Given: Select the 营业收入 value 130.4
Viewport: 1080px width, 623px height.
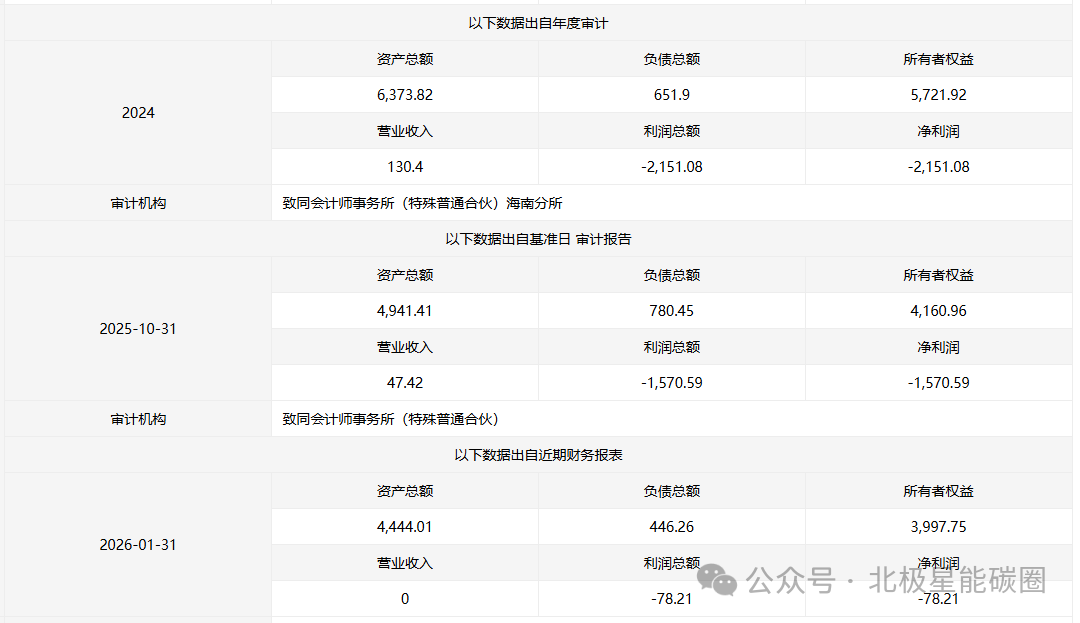Looking at the screenshot, I should (405, 167).
